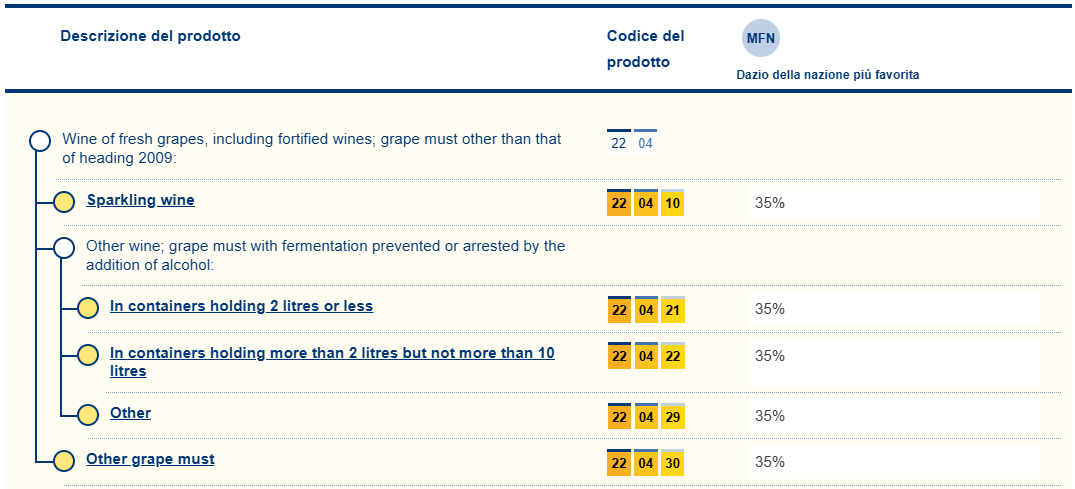The height and width of the screenshot is (489, 1075).
Task: Click code block 10 in Sparkling wine row
Action: pyautogui.click(x=673, y=203)
